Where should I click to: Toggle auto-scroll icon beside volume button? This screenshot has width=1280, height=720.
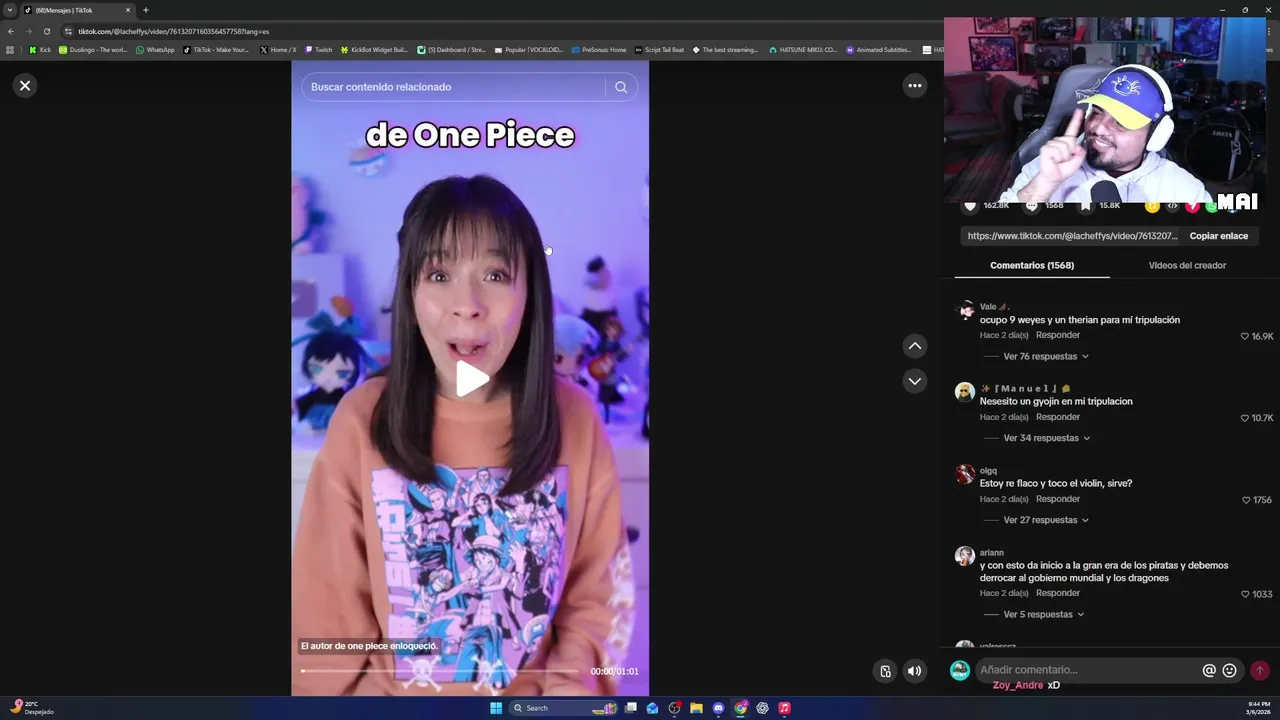pos(885,671)
